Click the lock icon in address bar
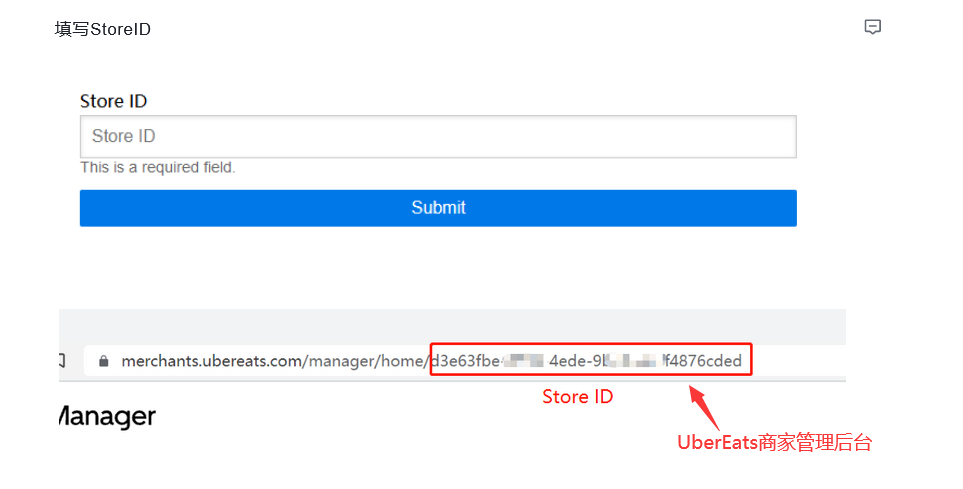This screenshot has height=489, width=963. coord(104,361)
